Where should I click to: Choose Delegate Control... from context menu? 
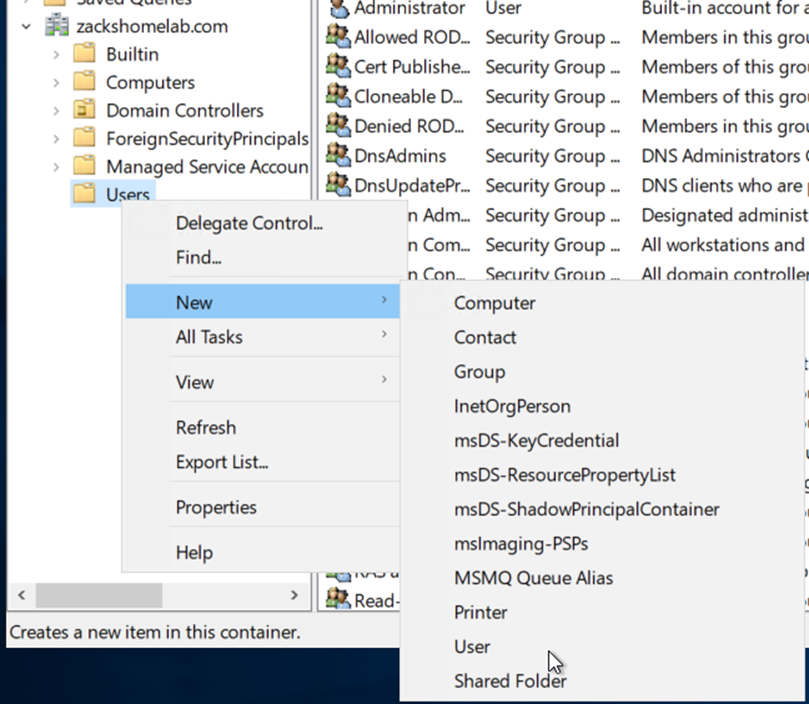[x=263, y=223]
